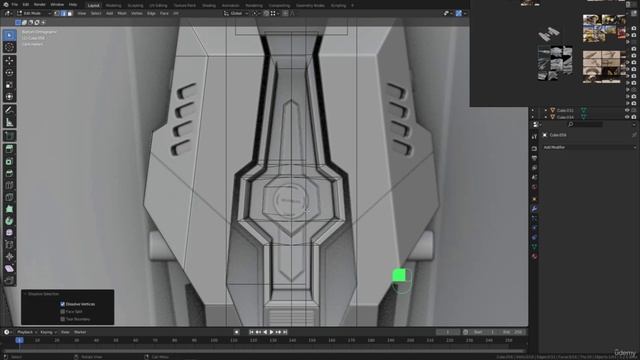
Task: Open the Edit Mode dropdown
Action: (x=33, y=13)
